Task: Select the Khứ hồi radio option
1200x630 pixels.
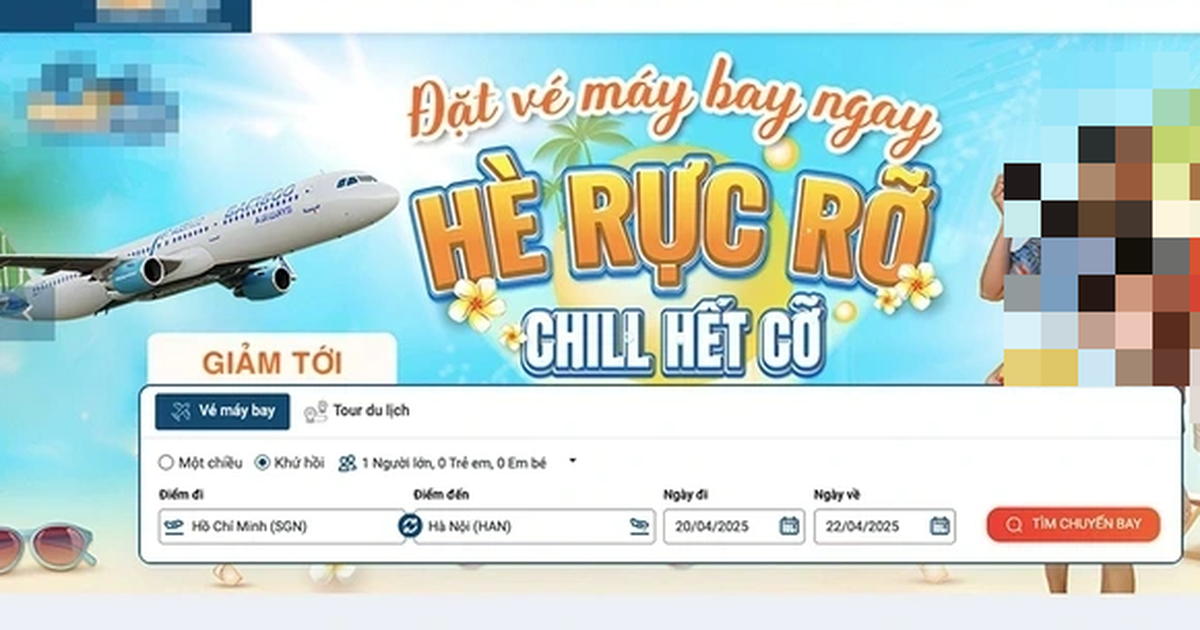Action: point(262,463)
